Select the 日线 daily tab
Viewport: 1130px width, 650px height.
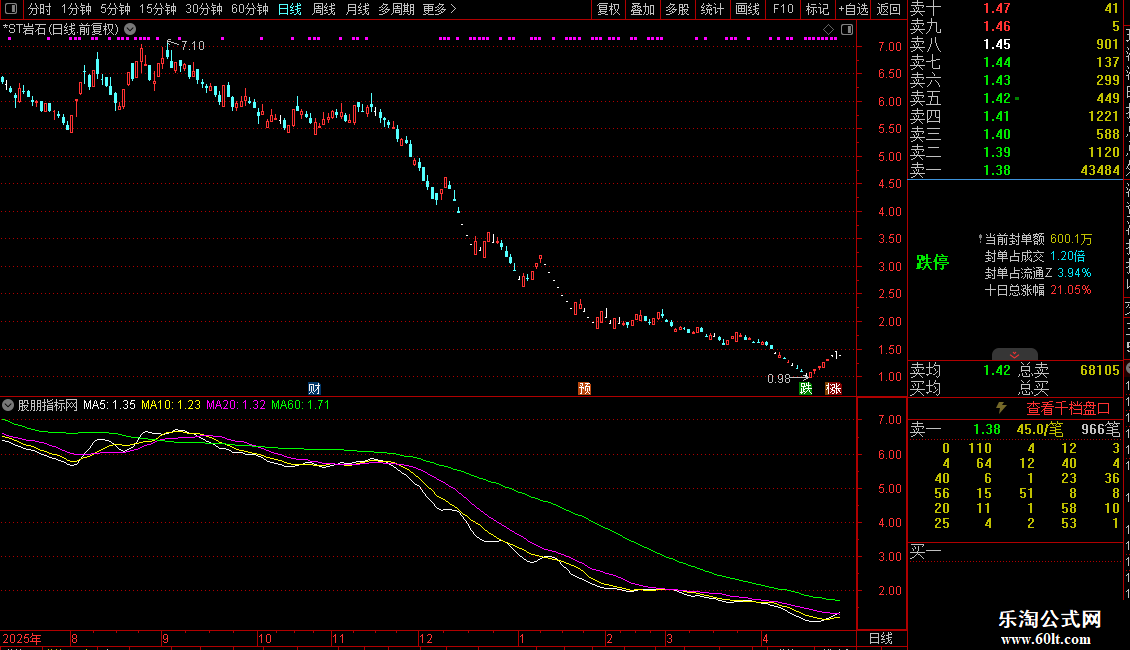tap(290, 9)
